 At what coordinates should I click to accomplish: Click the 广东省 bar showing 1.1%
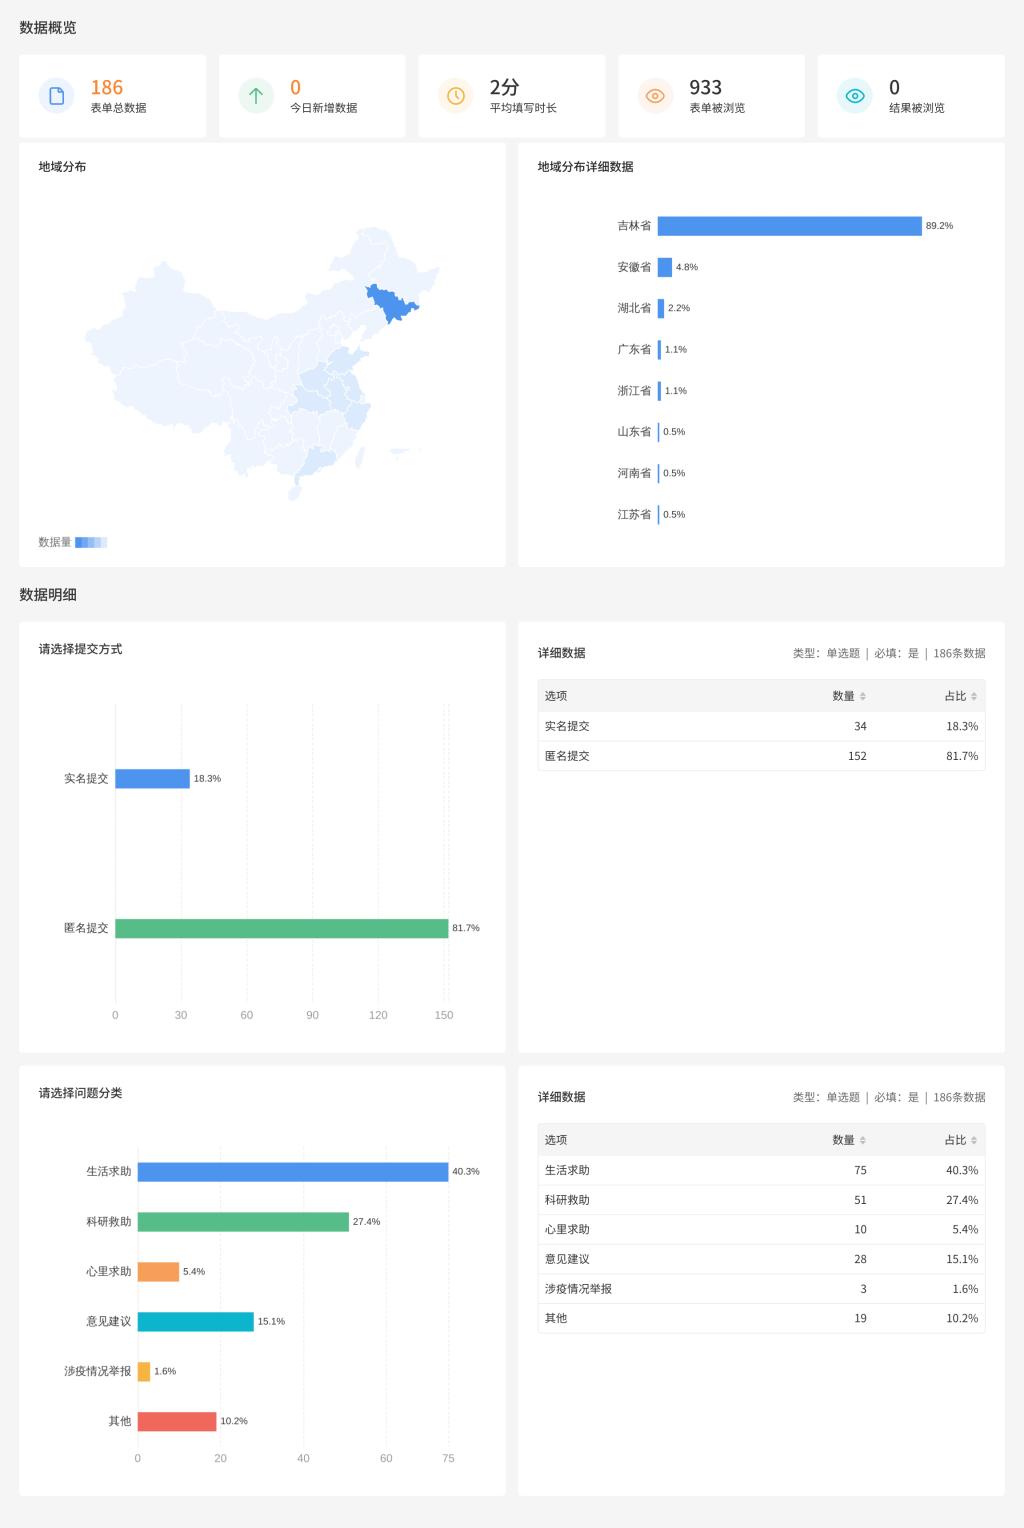660,349
